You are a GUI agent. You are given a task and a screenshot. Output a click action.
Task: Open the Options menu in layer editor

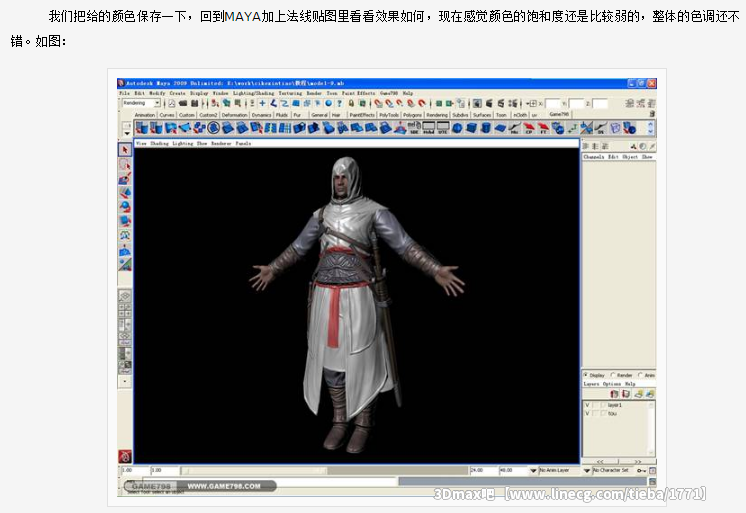pyautogui.click(x=612, y=384)
